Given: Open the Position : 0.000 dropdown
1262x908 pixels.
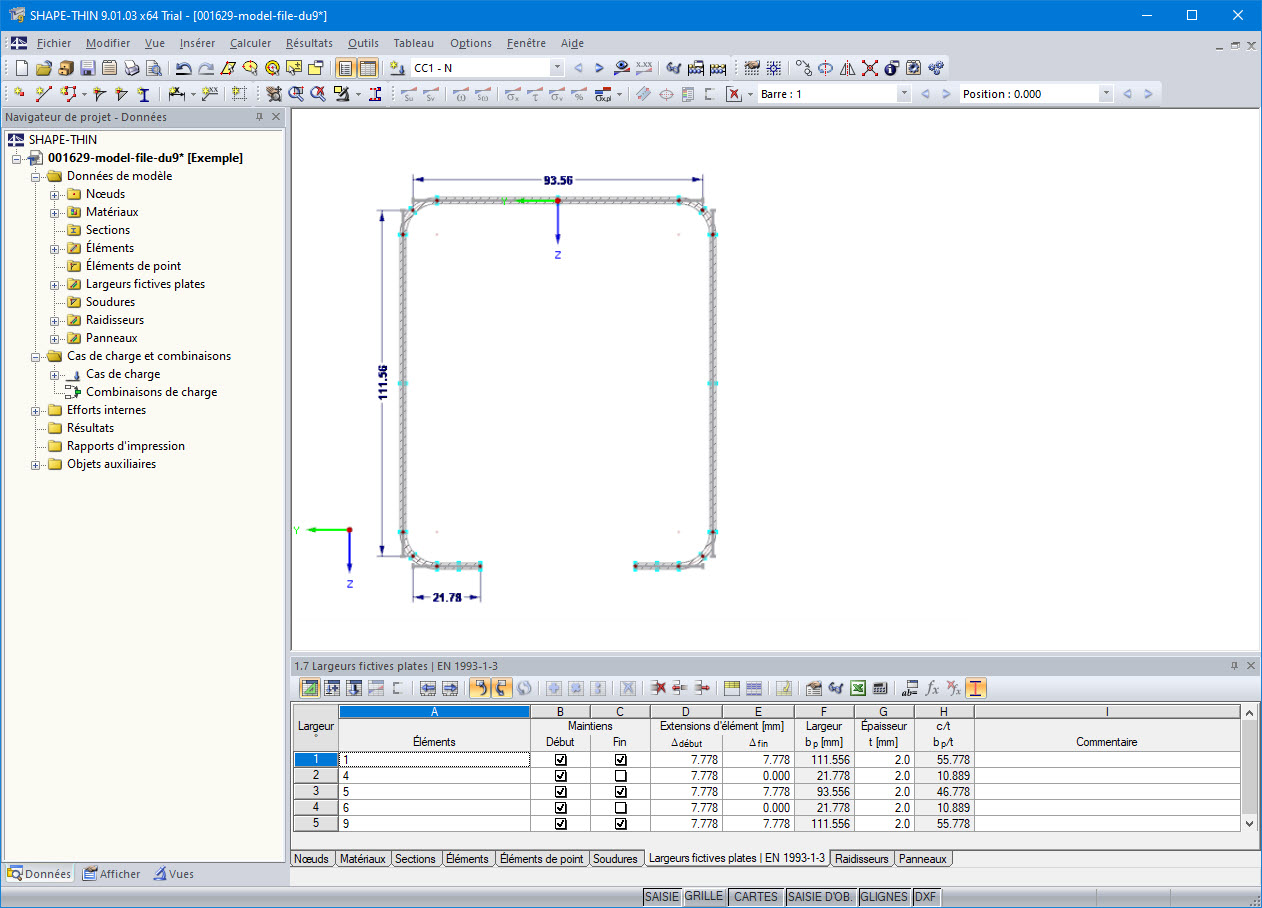Looking at the screenshot, I should coord(1105,94).
